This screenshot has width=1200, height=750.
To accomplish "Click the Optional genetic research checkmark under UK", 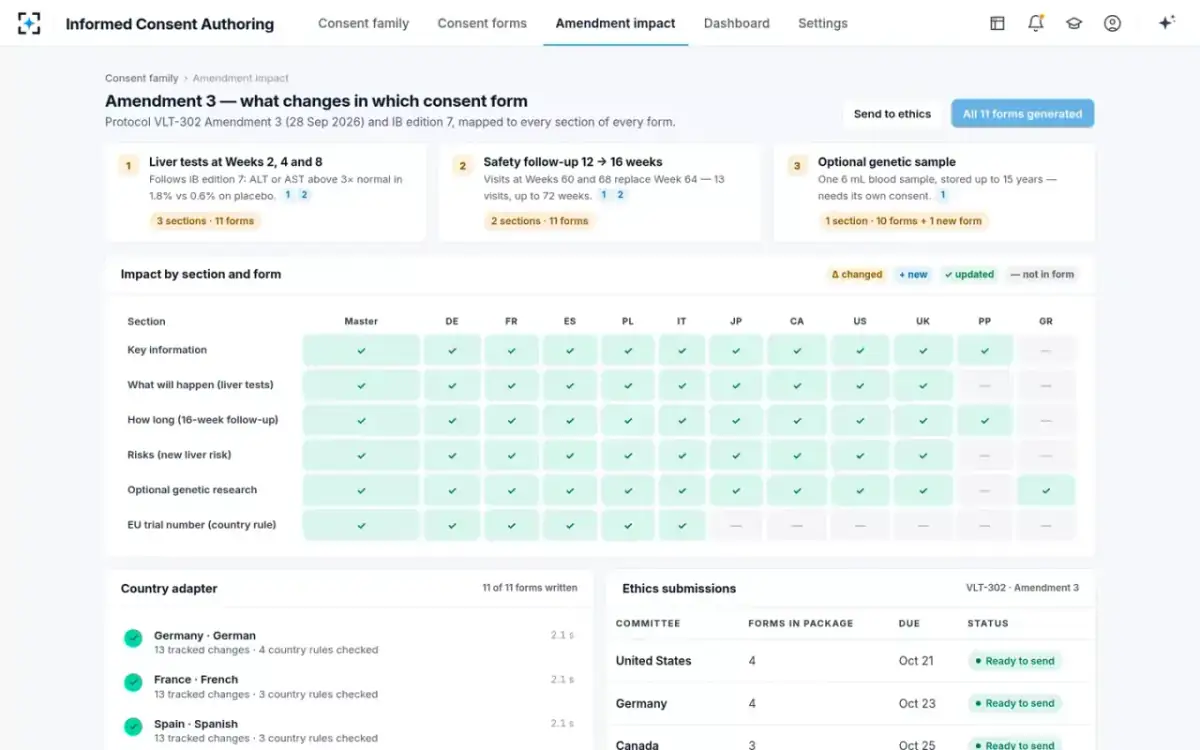I will click(923, 490).
